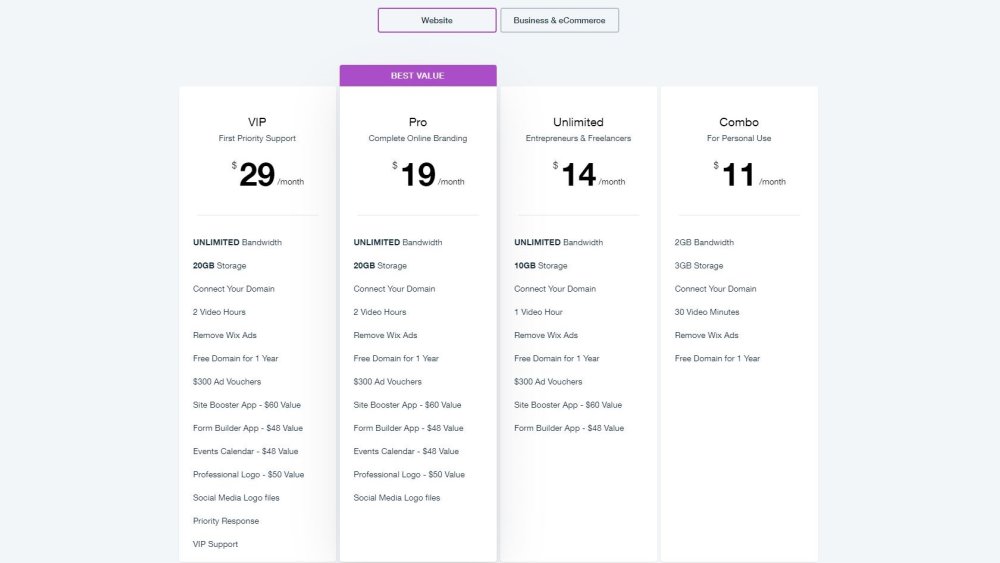Click Combo plan's Free Domain for 1 Year
Screen dimensions: 1000x563
point(717,358)
